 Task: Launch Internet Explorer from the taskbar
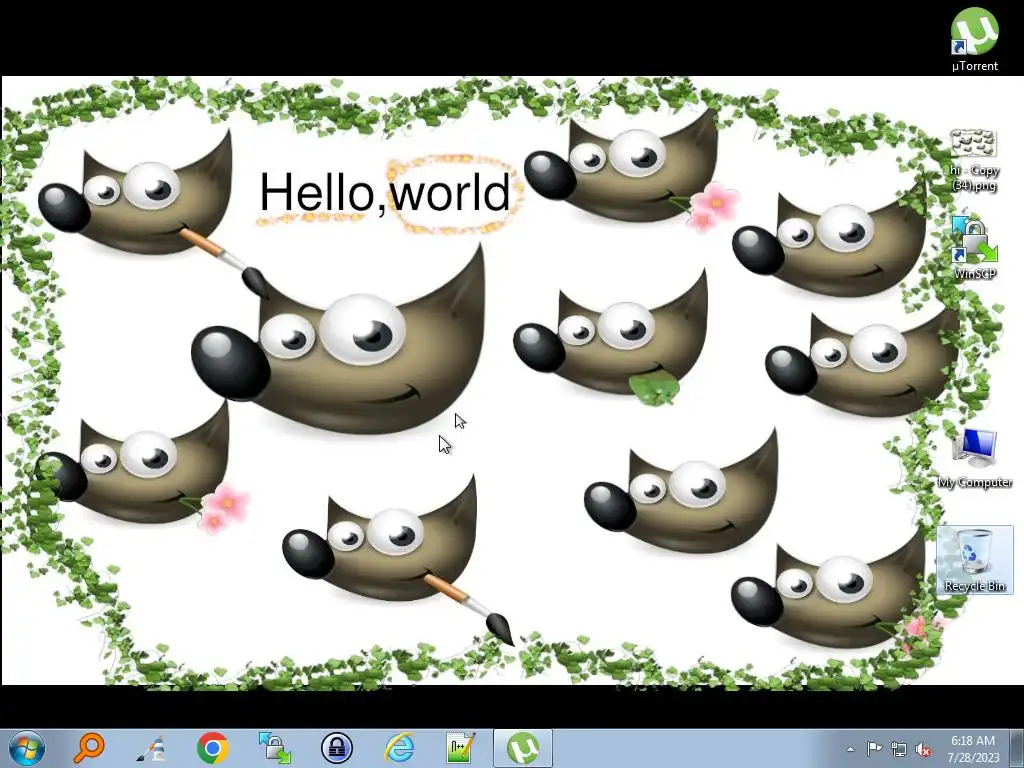[x=399, y=748]
